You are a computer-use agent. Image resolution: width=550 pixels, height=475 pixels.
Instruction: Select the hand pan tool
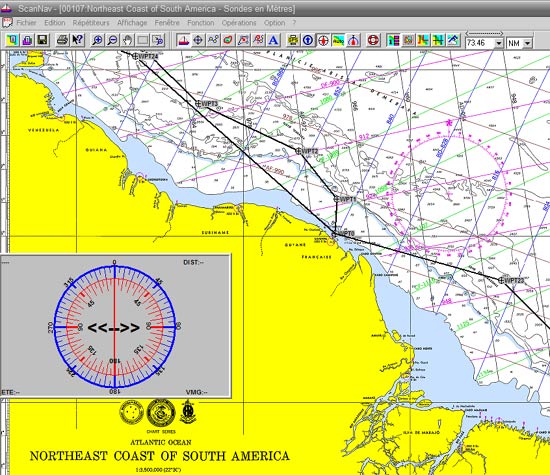[128, 40]
